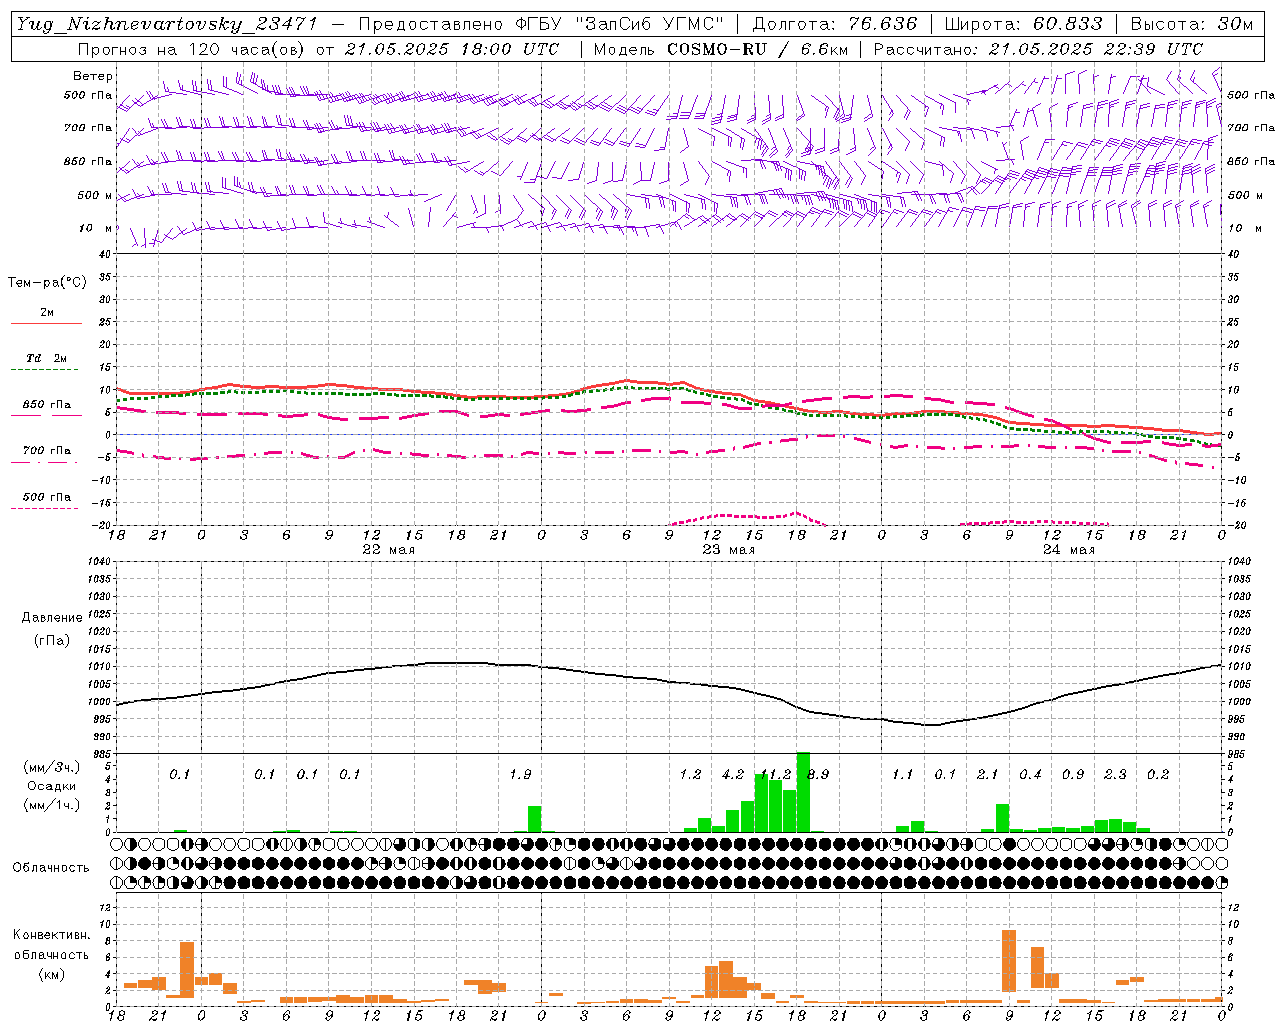1280x1024 pixels.
Task: Click the 8.9 precipitation value
Action: [x=818, y=775]
